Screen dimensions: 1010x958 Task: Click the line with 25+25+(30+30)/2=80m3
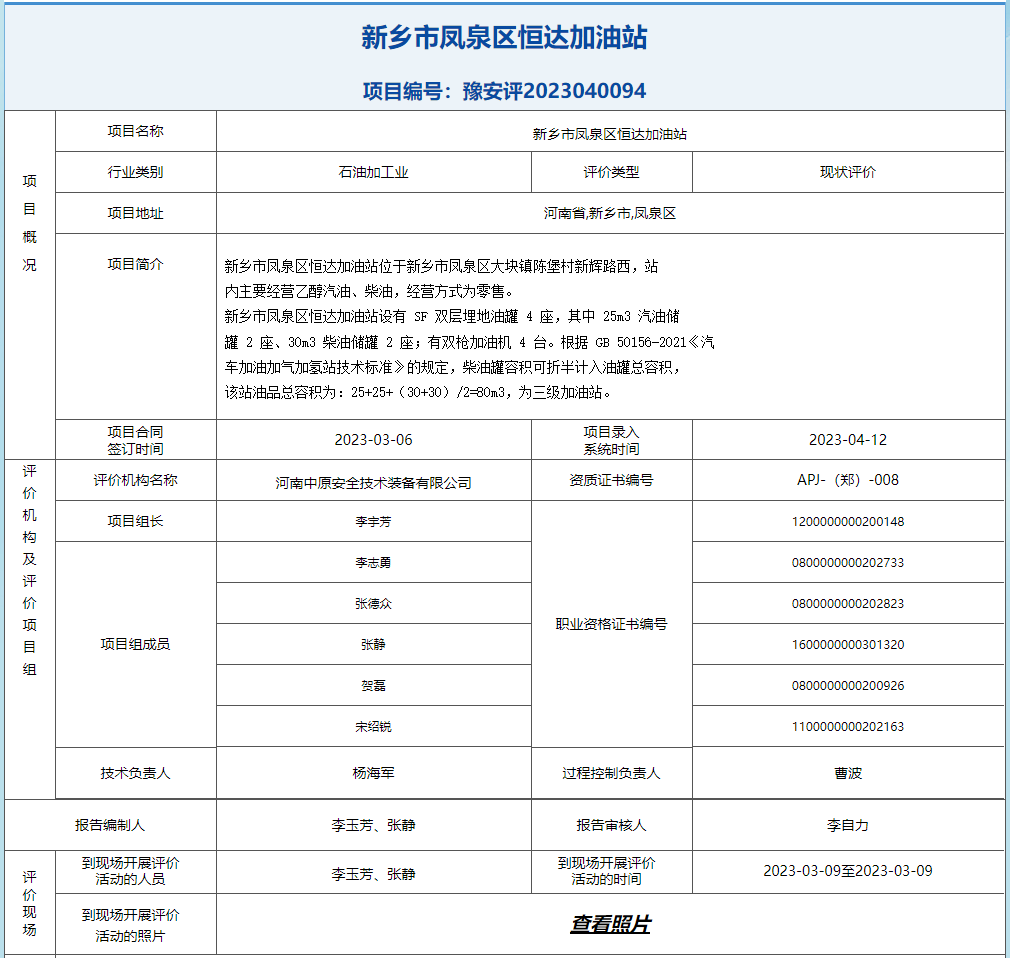pyautogui.click(x=417, y=392)
